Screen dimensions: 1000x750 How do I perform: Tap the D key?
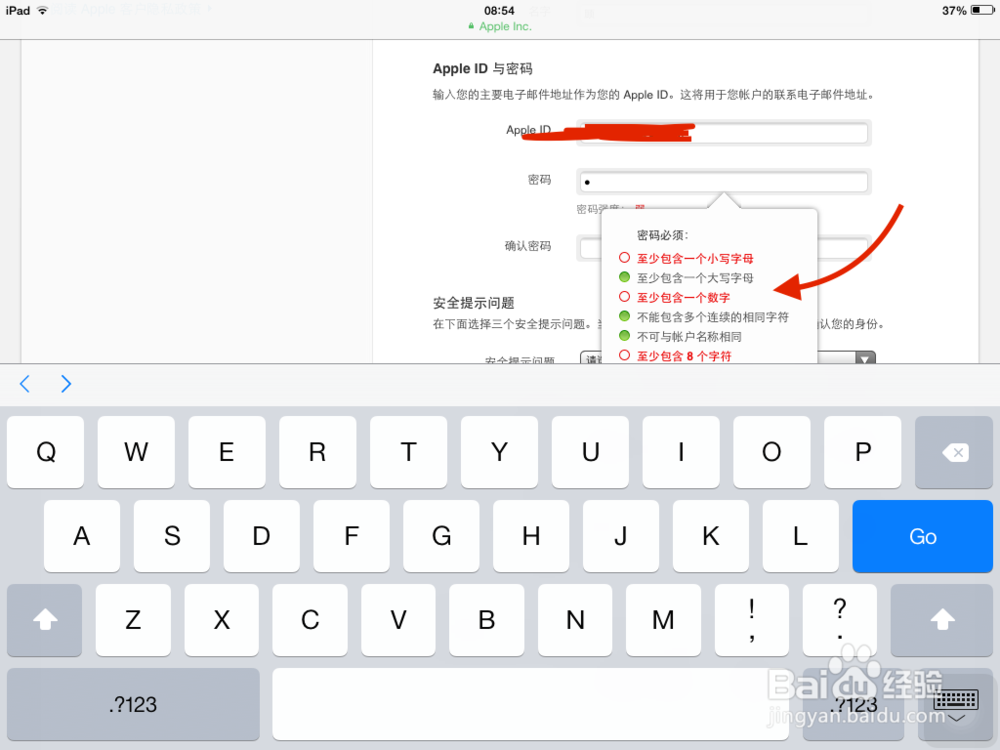pyautogui.click(x=261, y=536)
